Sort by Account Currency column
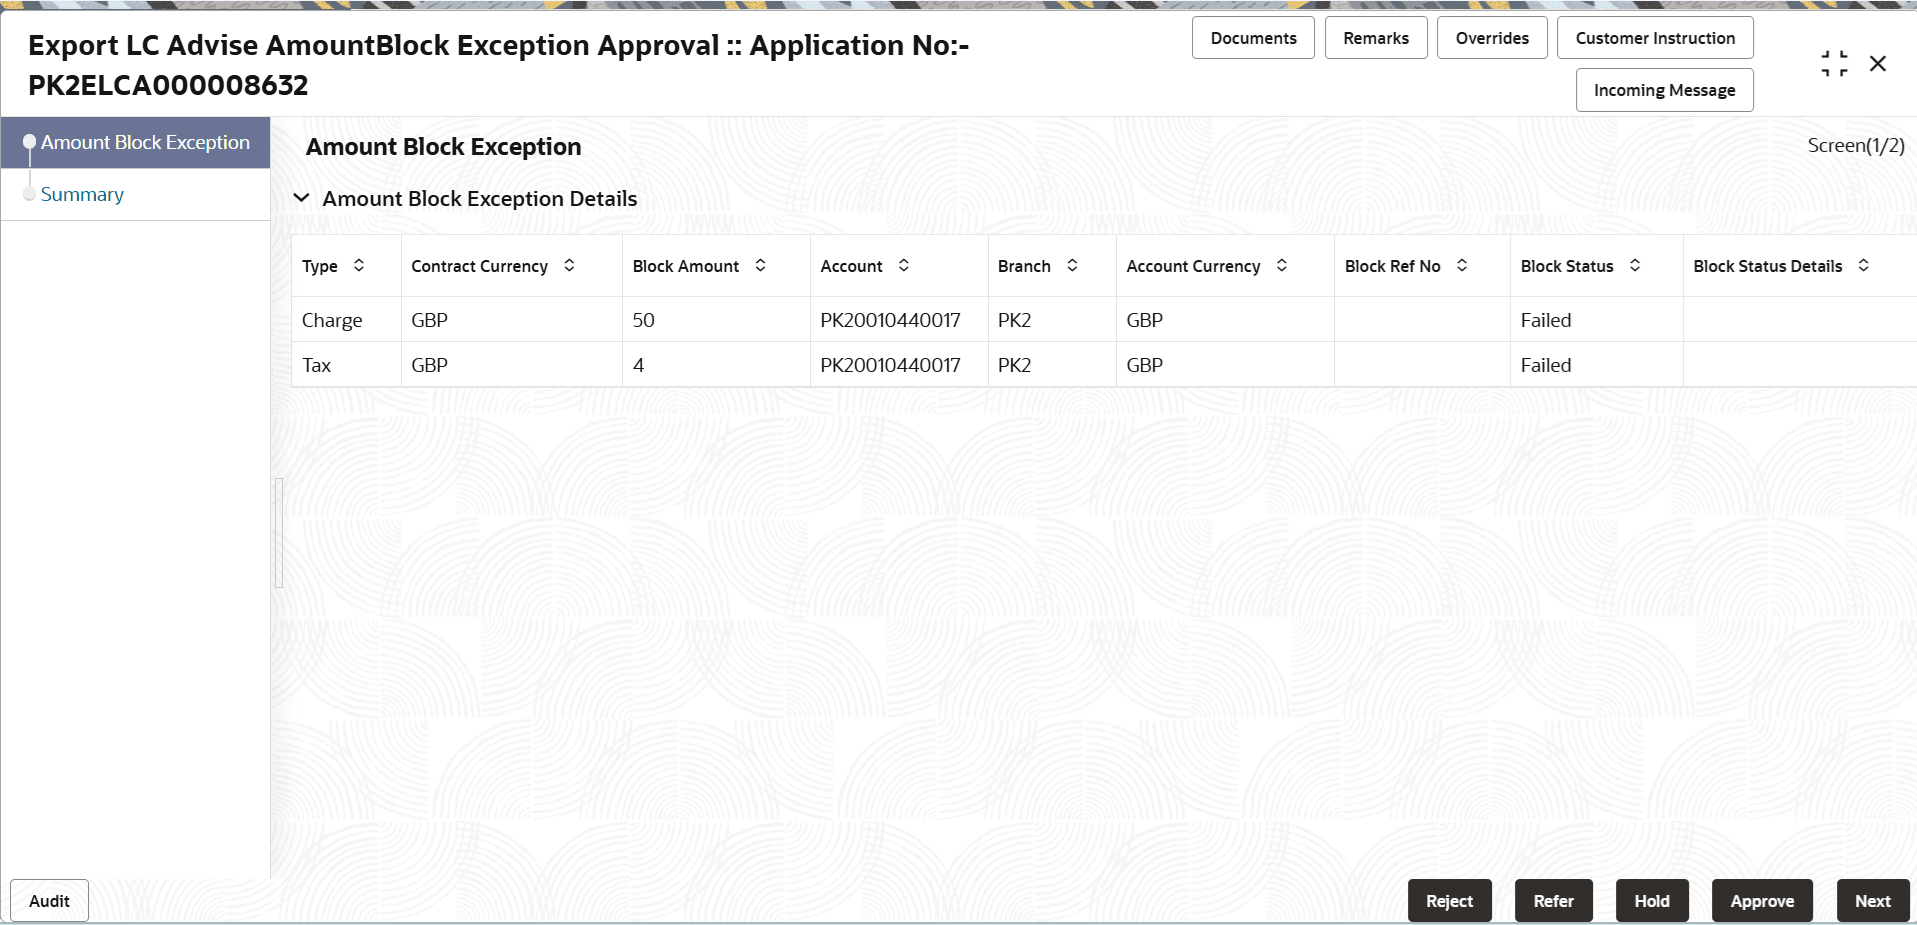 pyautogui.click(x=1282, y=265)
